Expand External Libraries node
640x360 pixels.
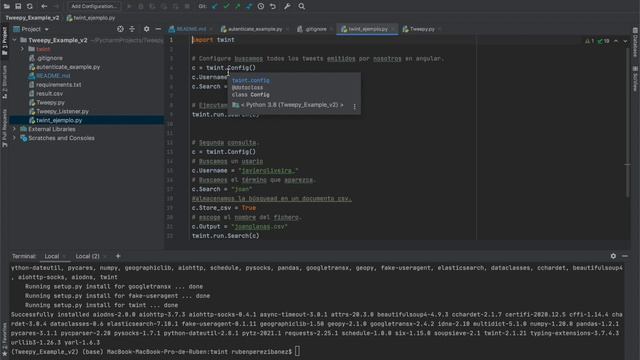15,129
